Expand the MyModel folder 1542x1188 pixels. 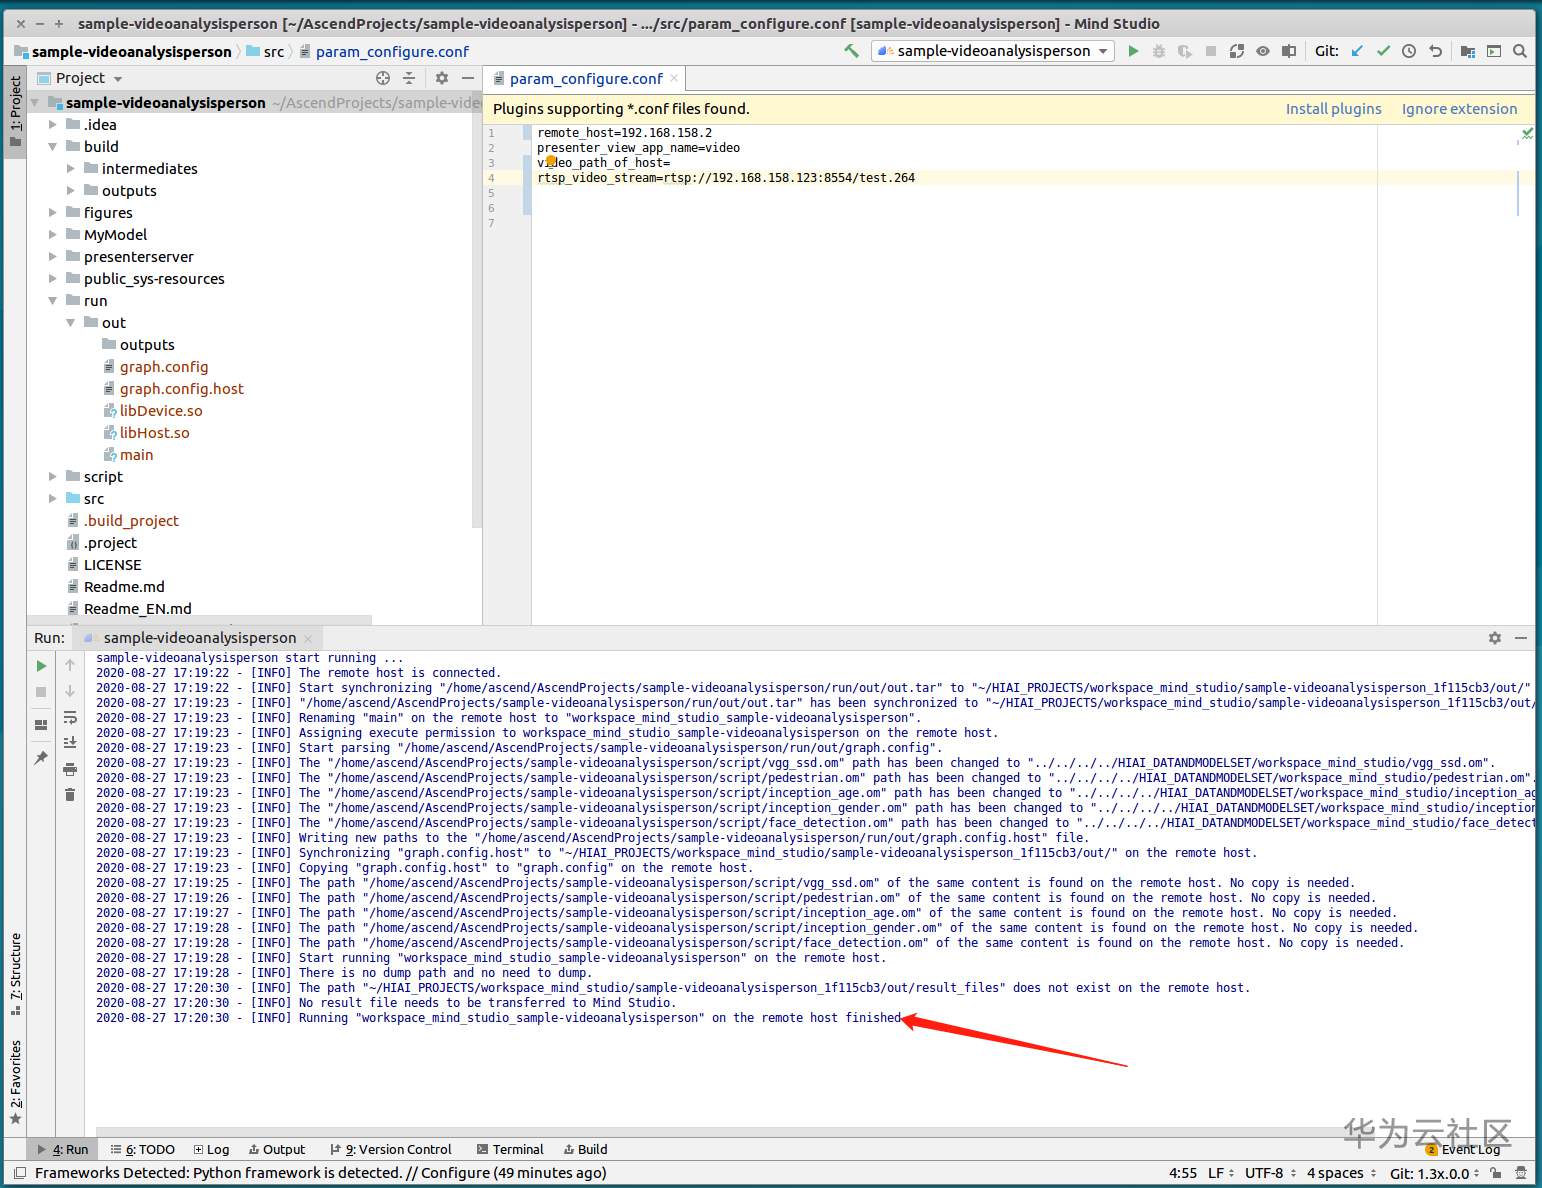click(53, 235)
